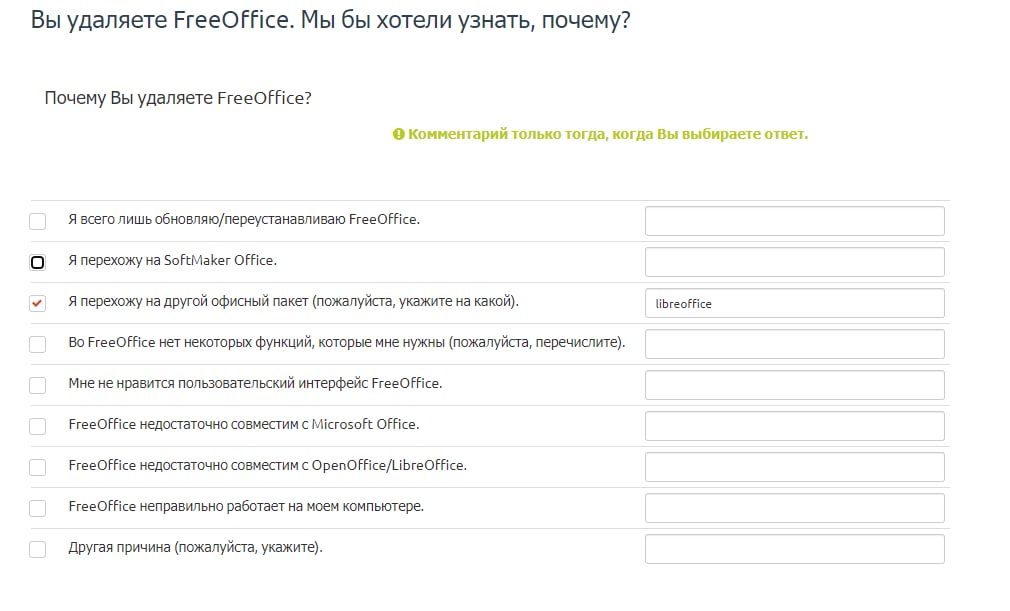Click comment field for обновляю/переустанавливаю row
Viewport: 1010px width, 611px height.
click(x=795, y=221)
